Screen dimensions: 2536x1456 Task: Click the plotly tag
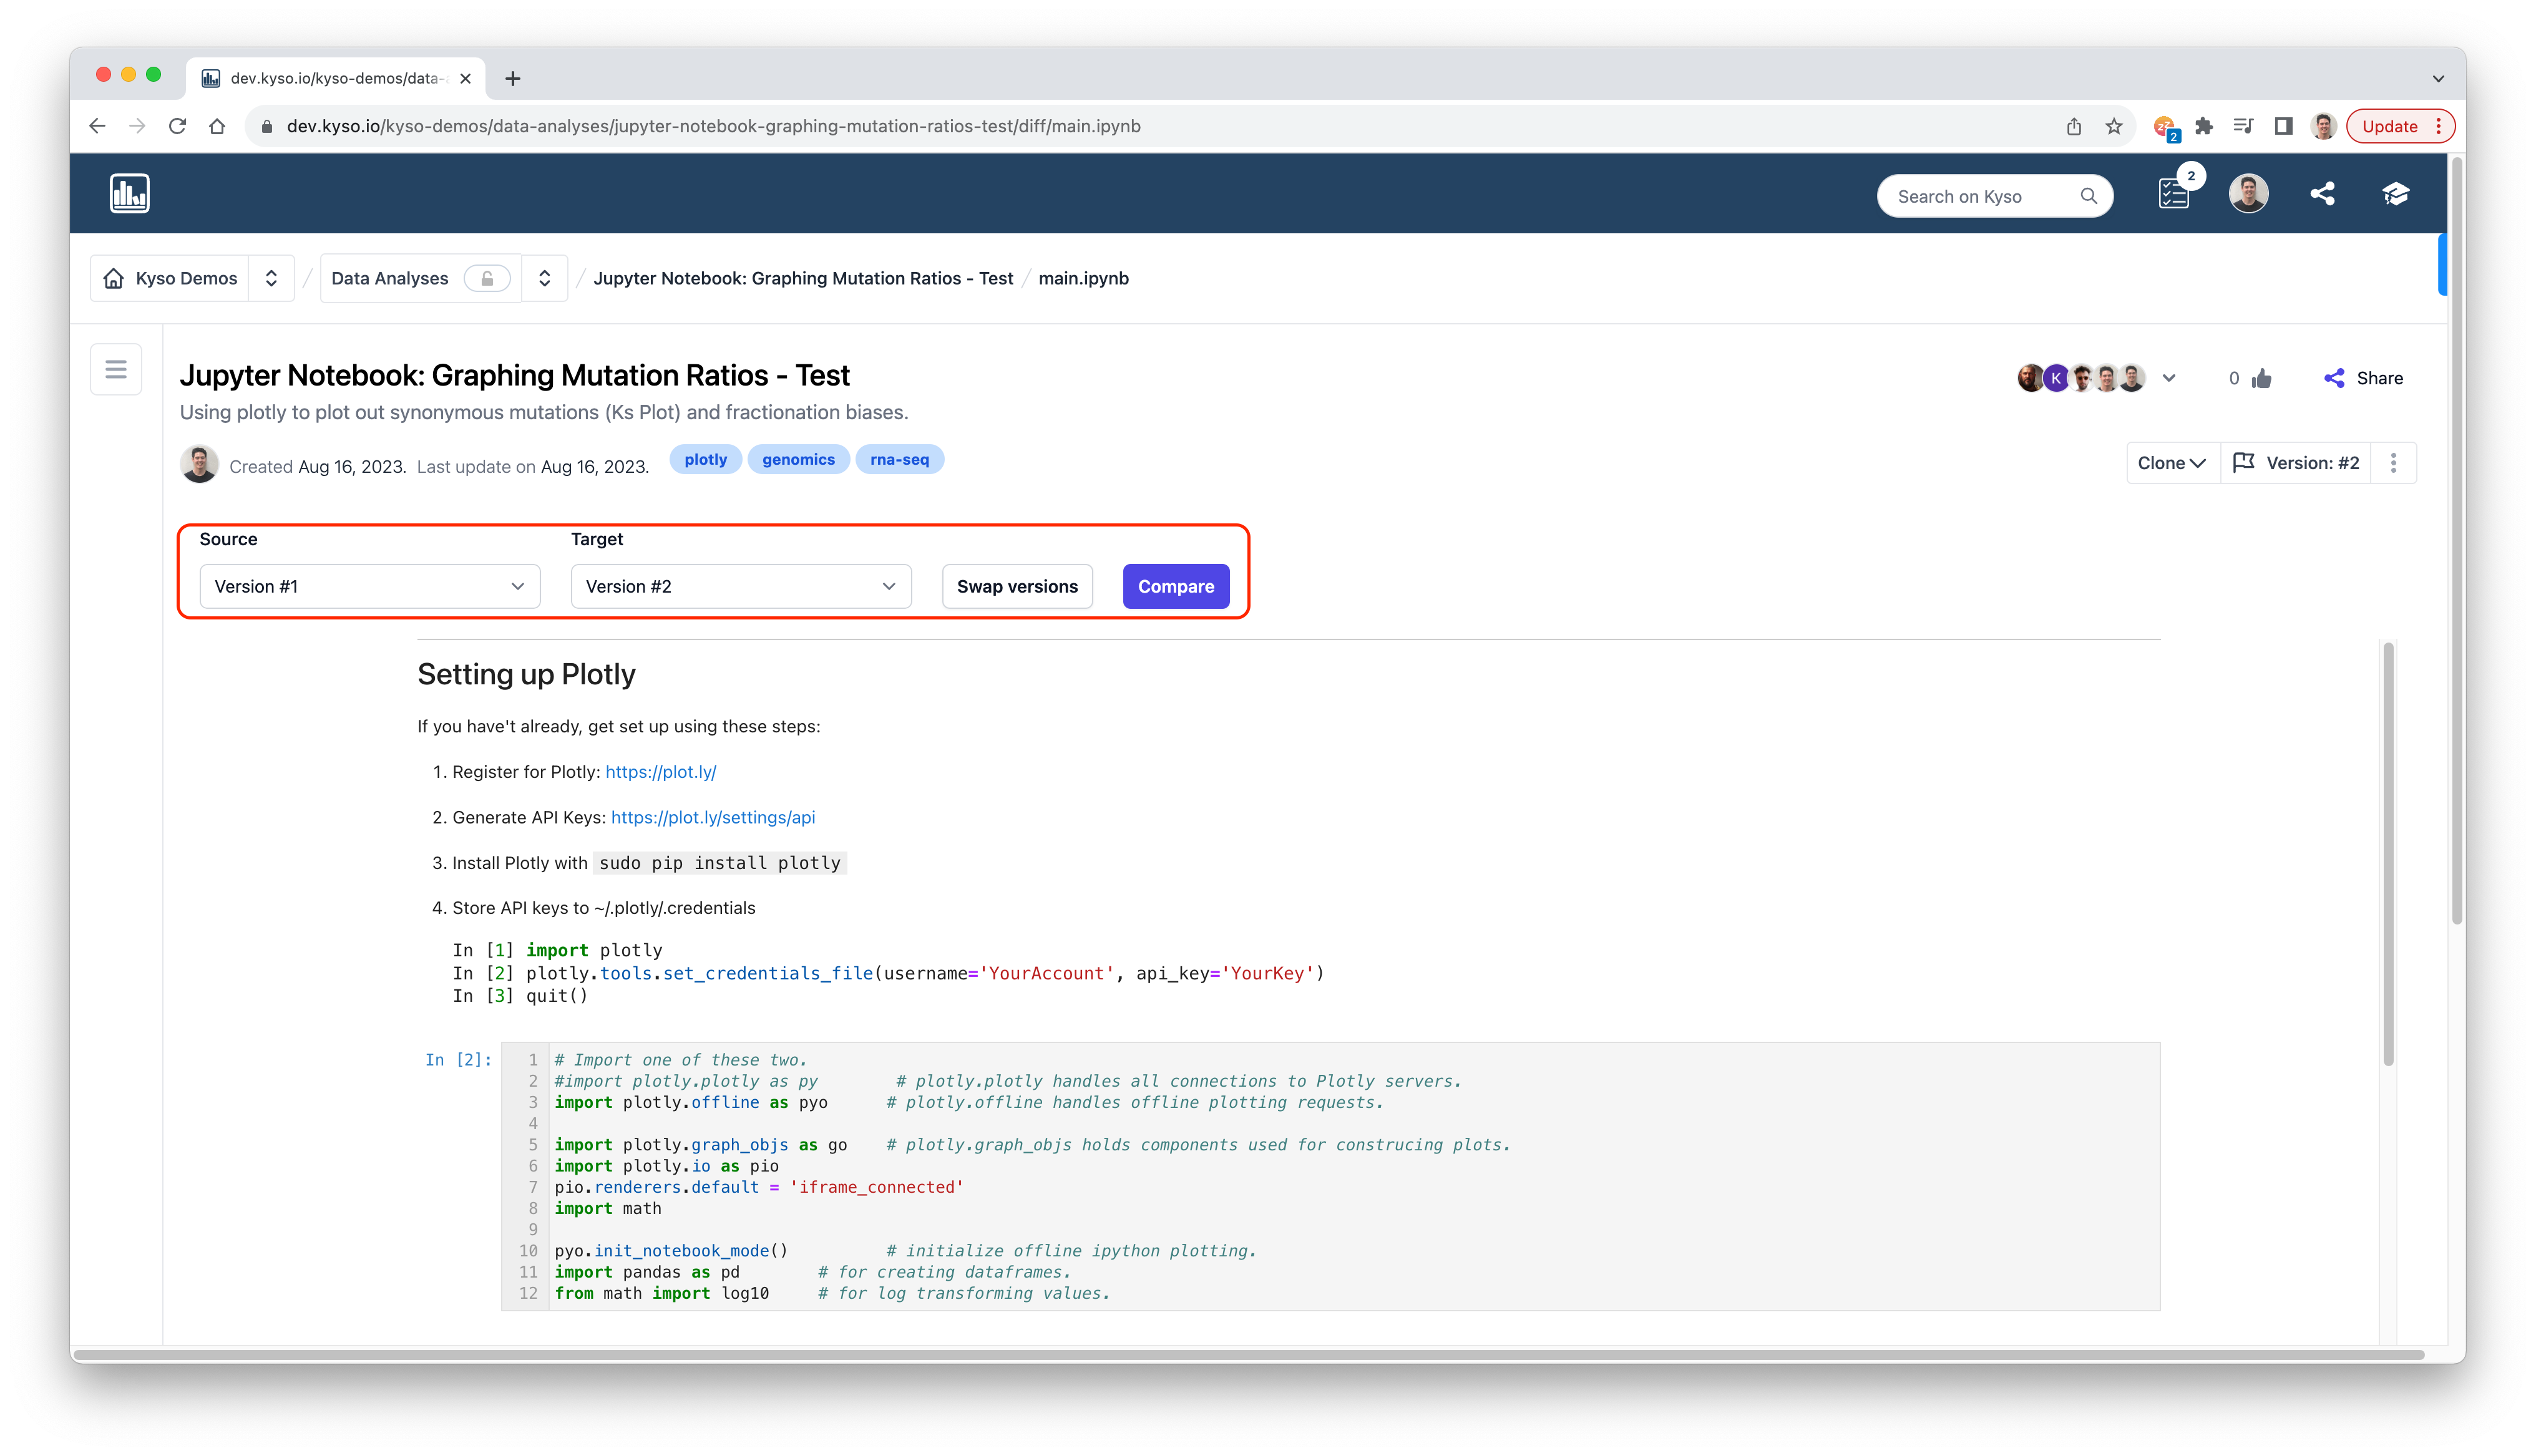click(x=705, y=459)
